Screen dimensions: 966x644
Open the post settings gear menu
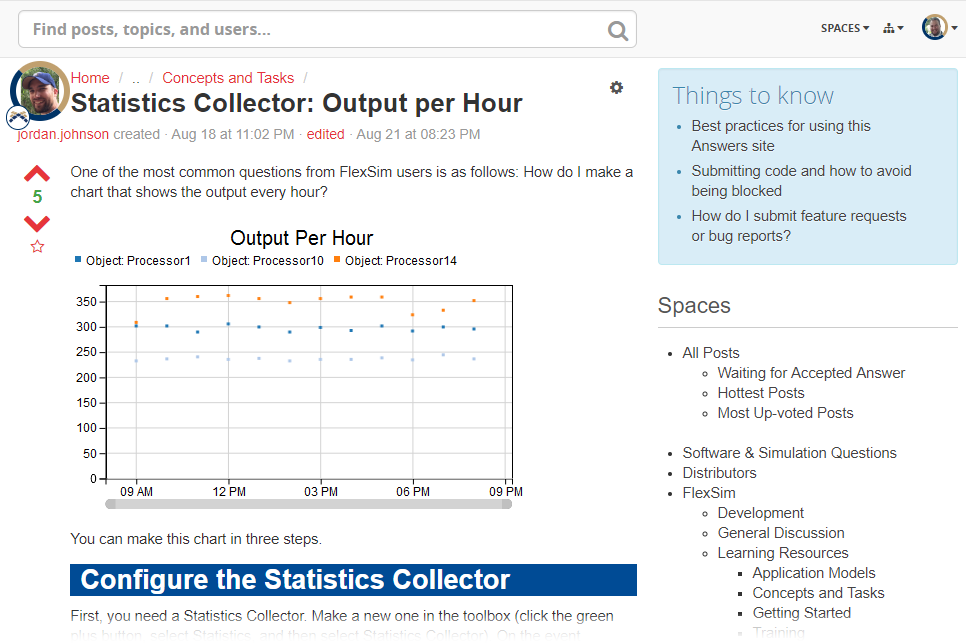[616, 88]
